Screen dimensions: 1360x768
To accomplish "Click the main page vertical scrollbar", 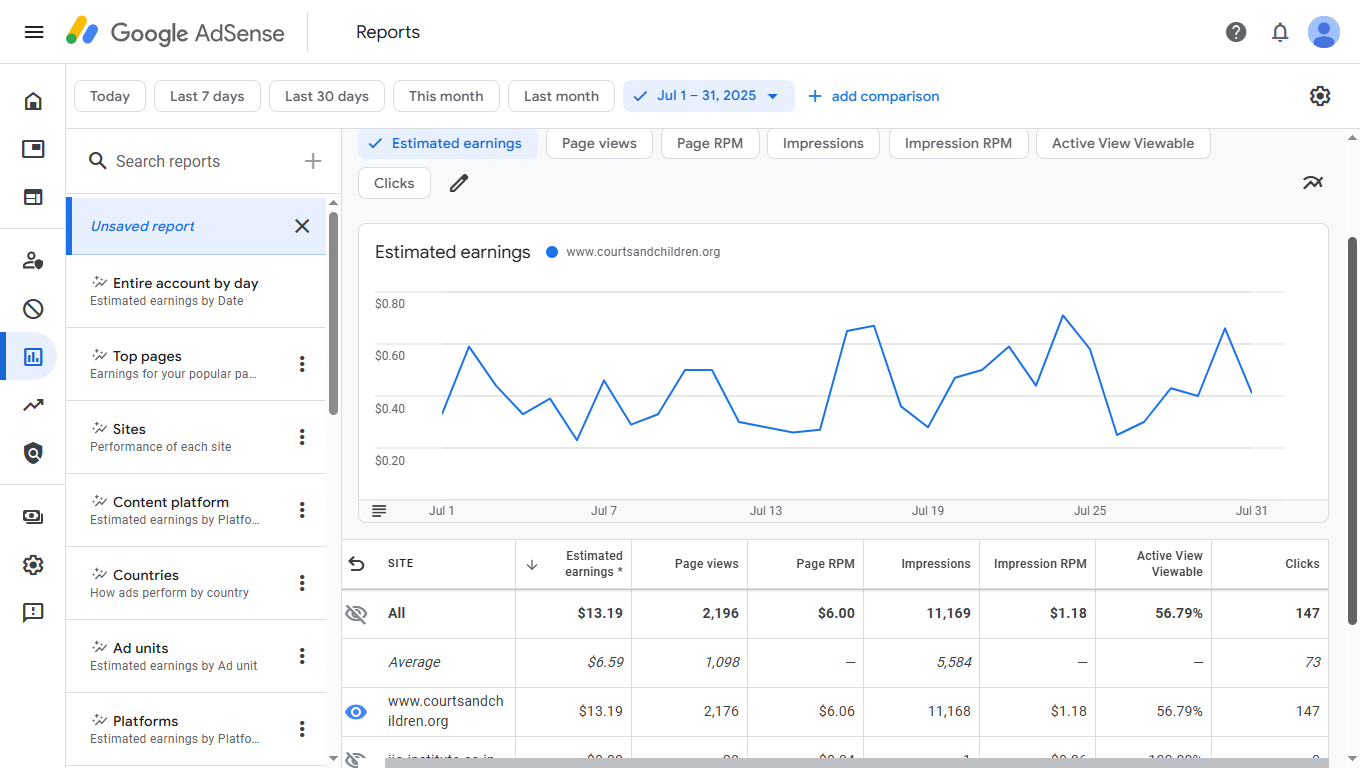I will point(1353,430).
